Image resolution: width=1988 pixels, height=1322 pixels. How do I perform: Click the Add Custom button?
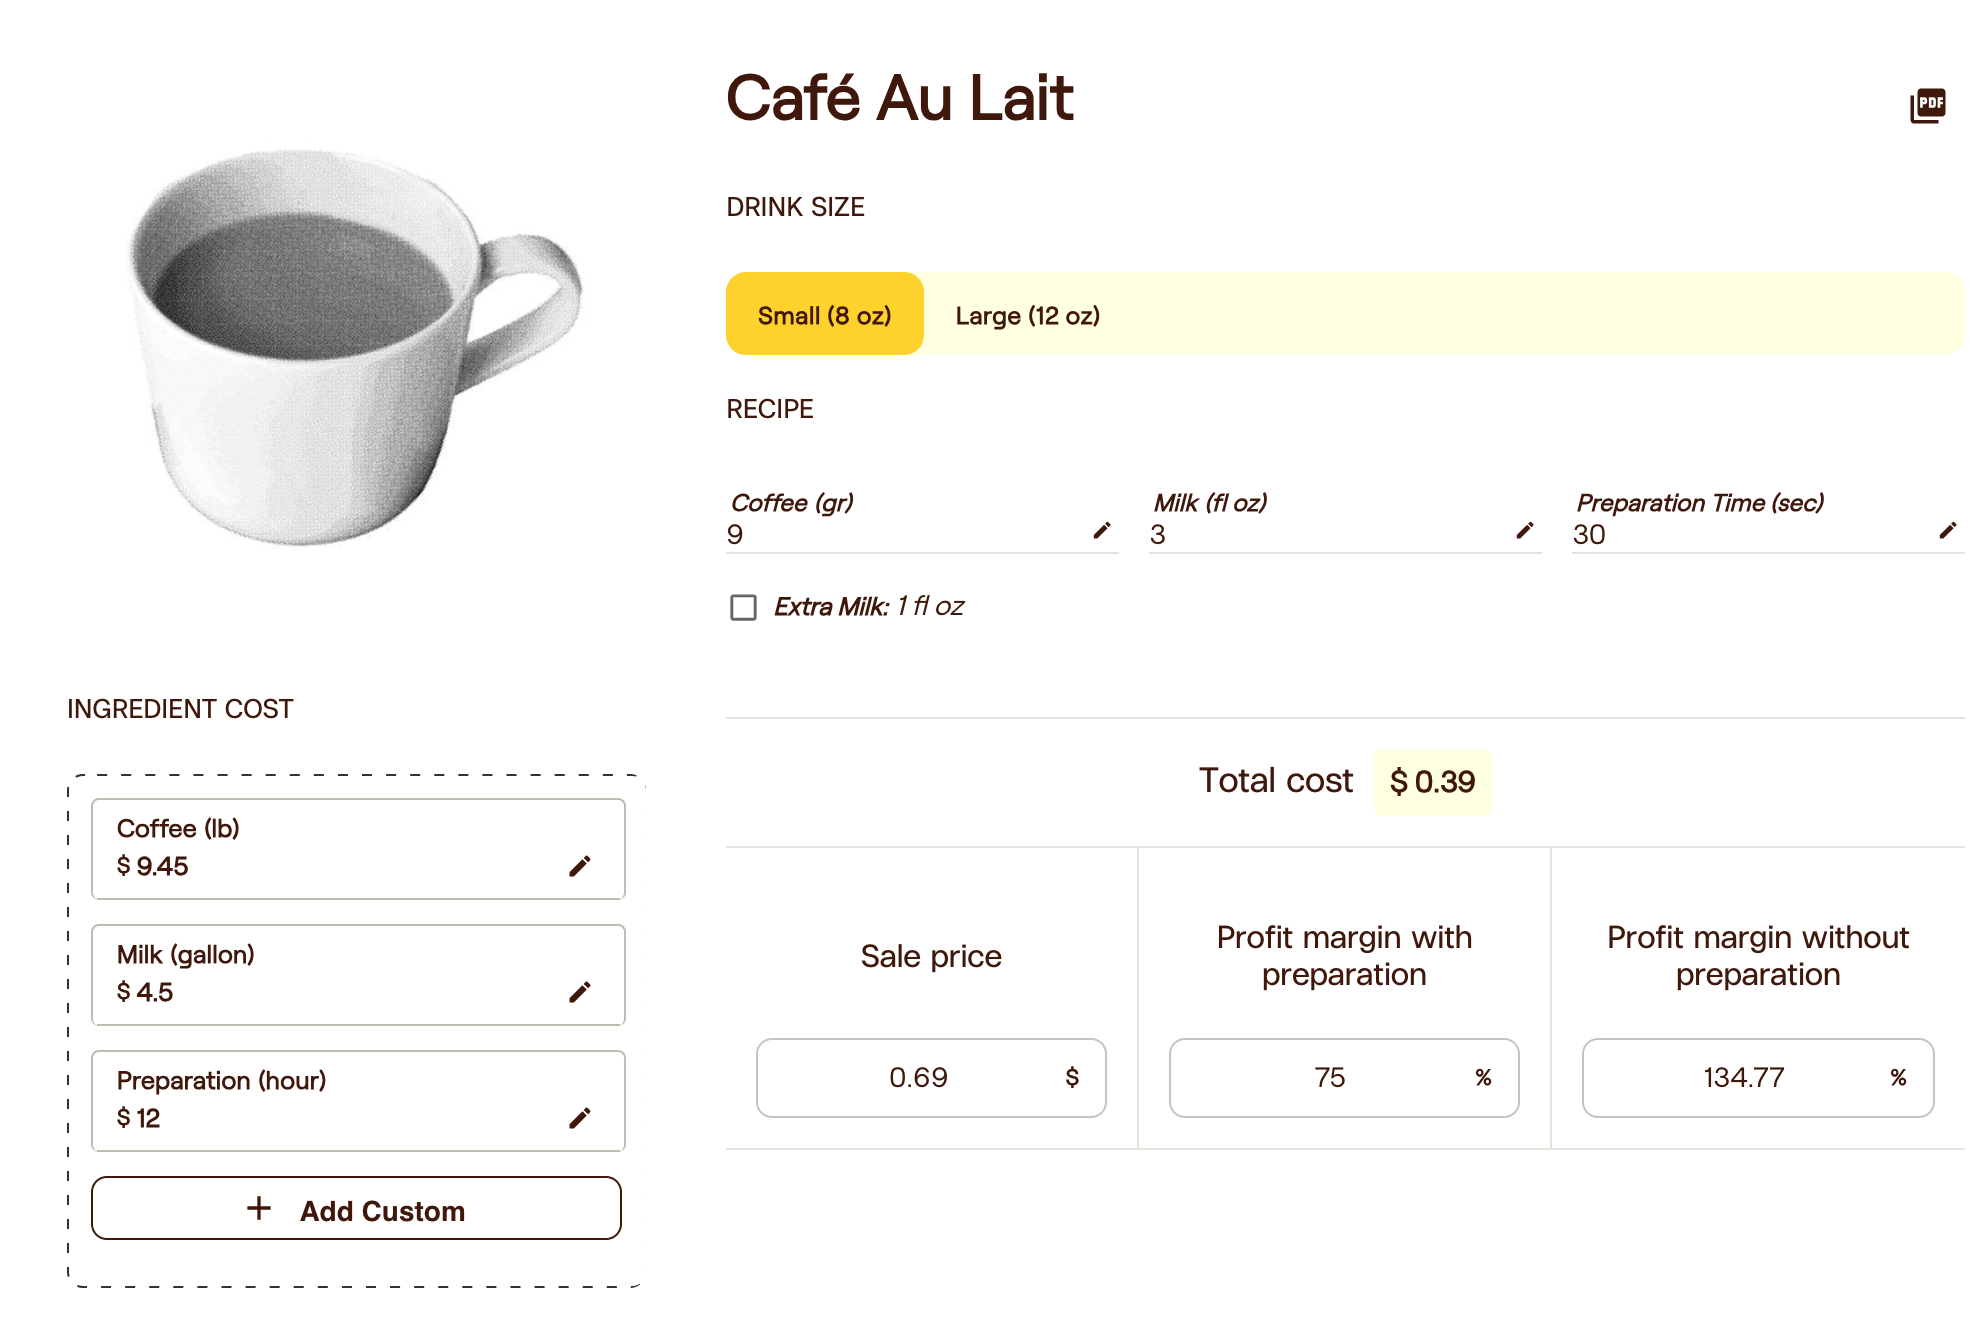click(x=356, y=1208)
